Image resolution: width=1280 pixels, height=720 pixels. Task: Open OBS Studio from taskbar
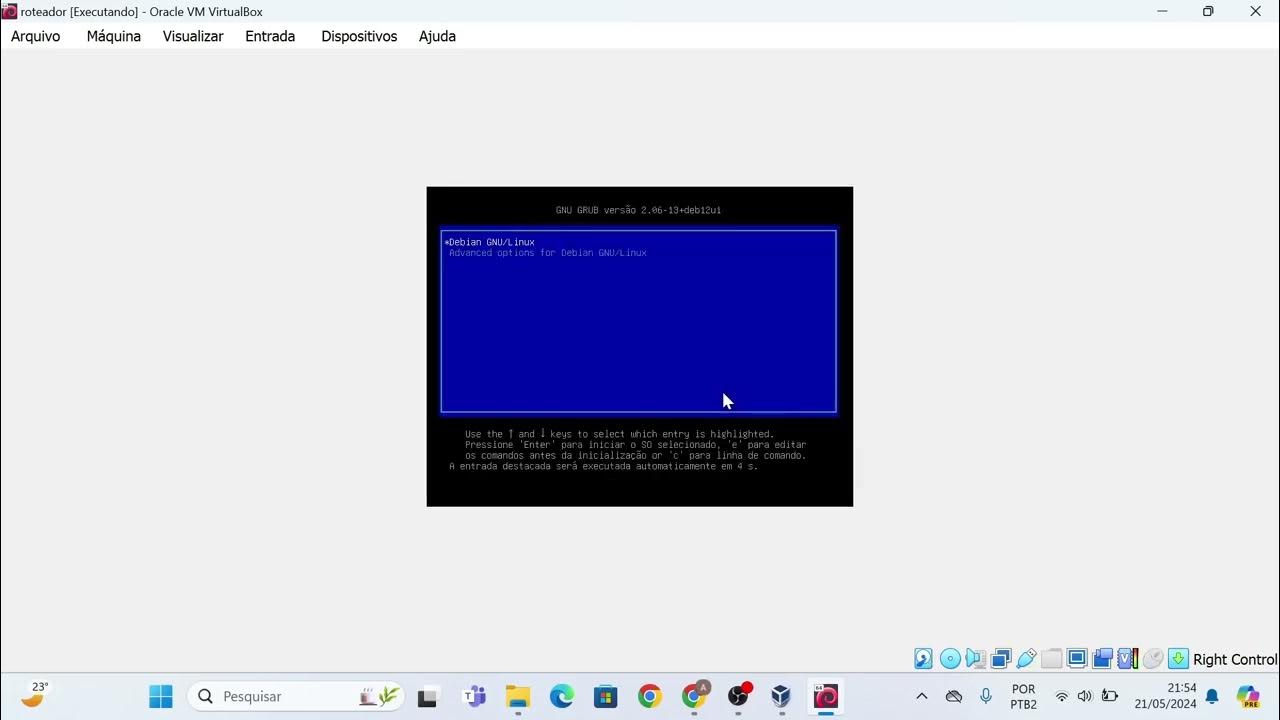(x=738, y=696)
